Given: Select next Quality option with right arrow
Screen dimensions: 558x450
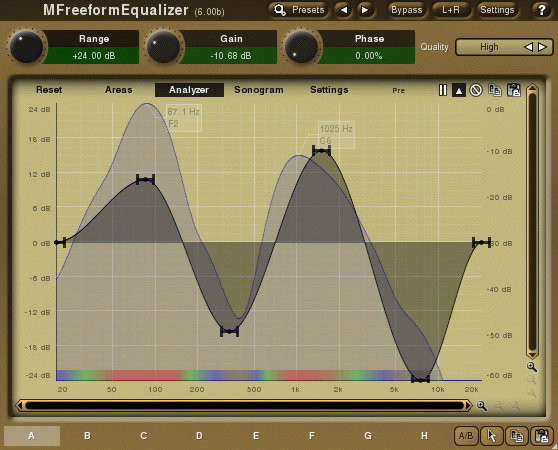Looking at the screenshot, I should (x=542, y=47).
